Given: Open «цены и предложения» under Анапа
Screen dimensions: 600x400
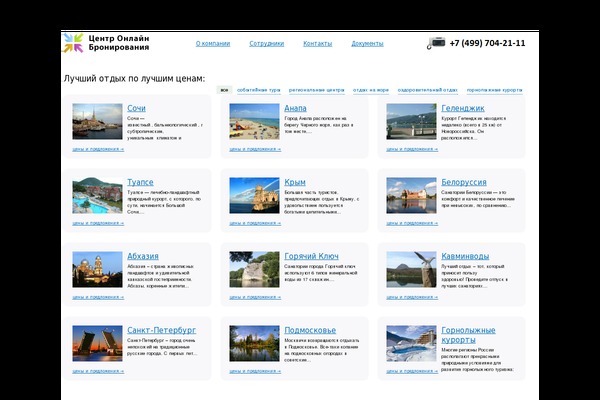Looking at the screenshot, I should pos(255,149).
